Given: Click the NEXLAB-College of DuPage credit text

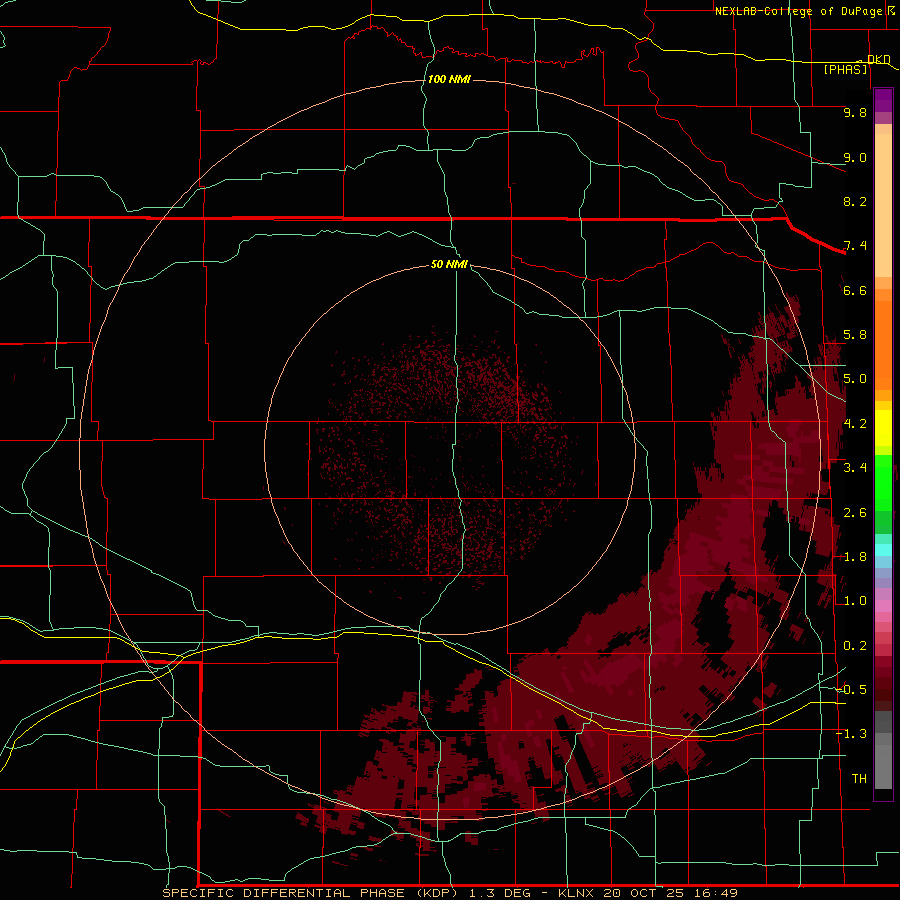Looking at the screenshot, I should (x=798, y=11).
